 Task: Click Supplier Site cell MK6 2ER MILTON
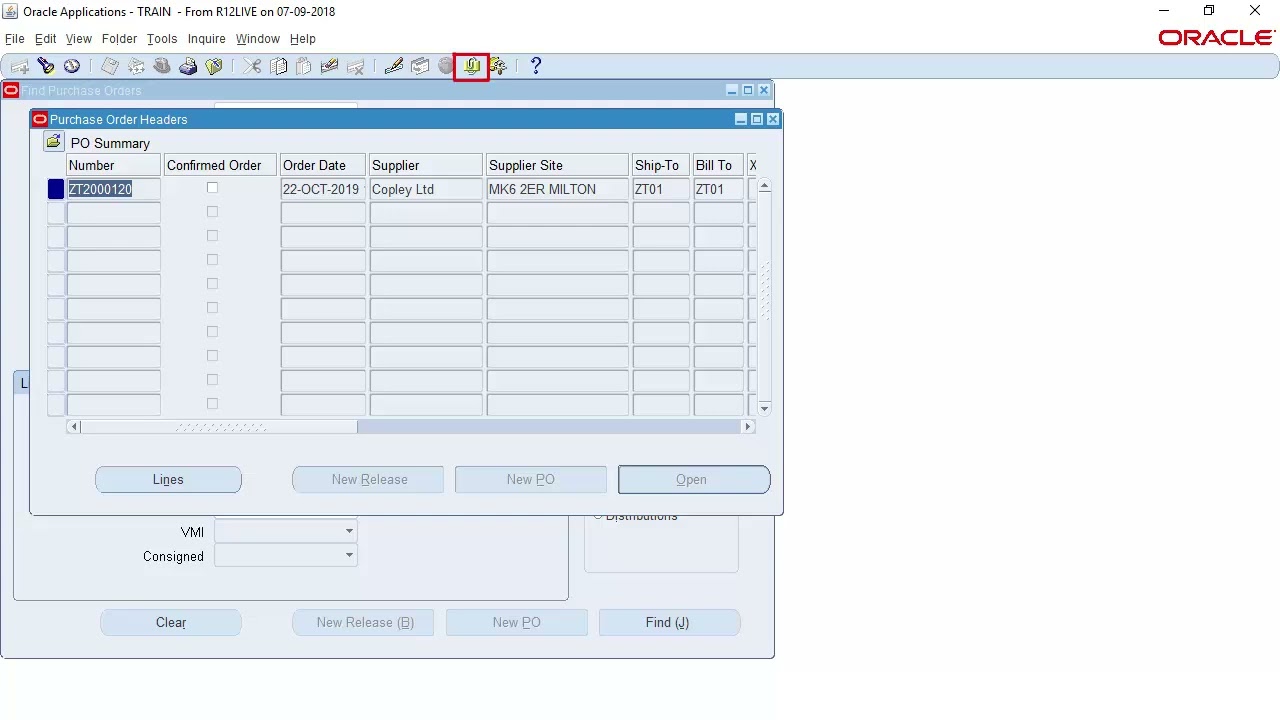557,189
